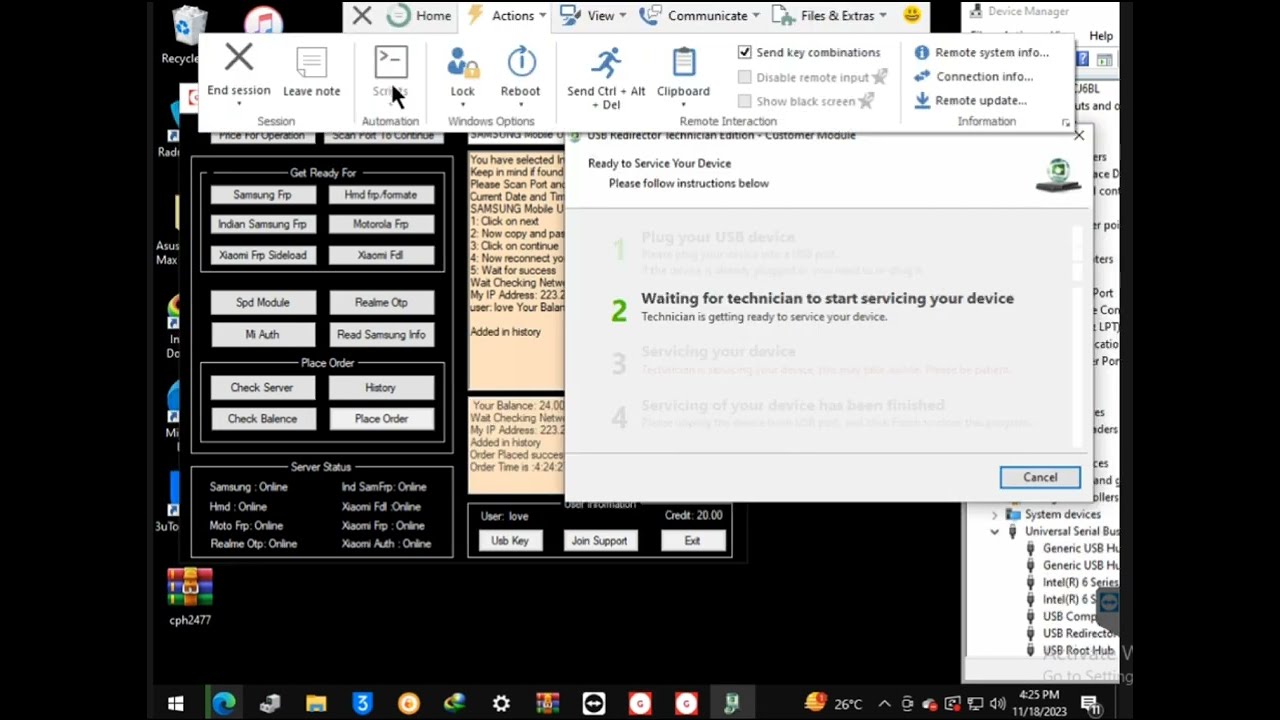Click the Mi Auth button
Image resolution: width=1280 pixels, height=720 pixels.
pos(262,334)
